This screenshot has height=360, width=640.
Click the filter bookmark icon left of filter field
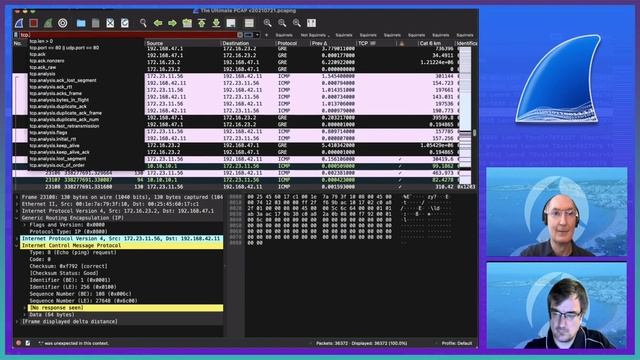(16, 35)
